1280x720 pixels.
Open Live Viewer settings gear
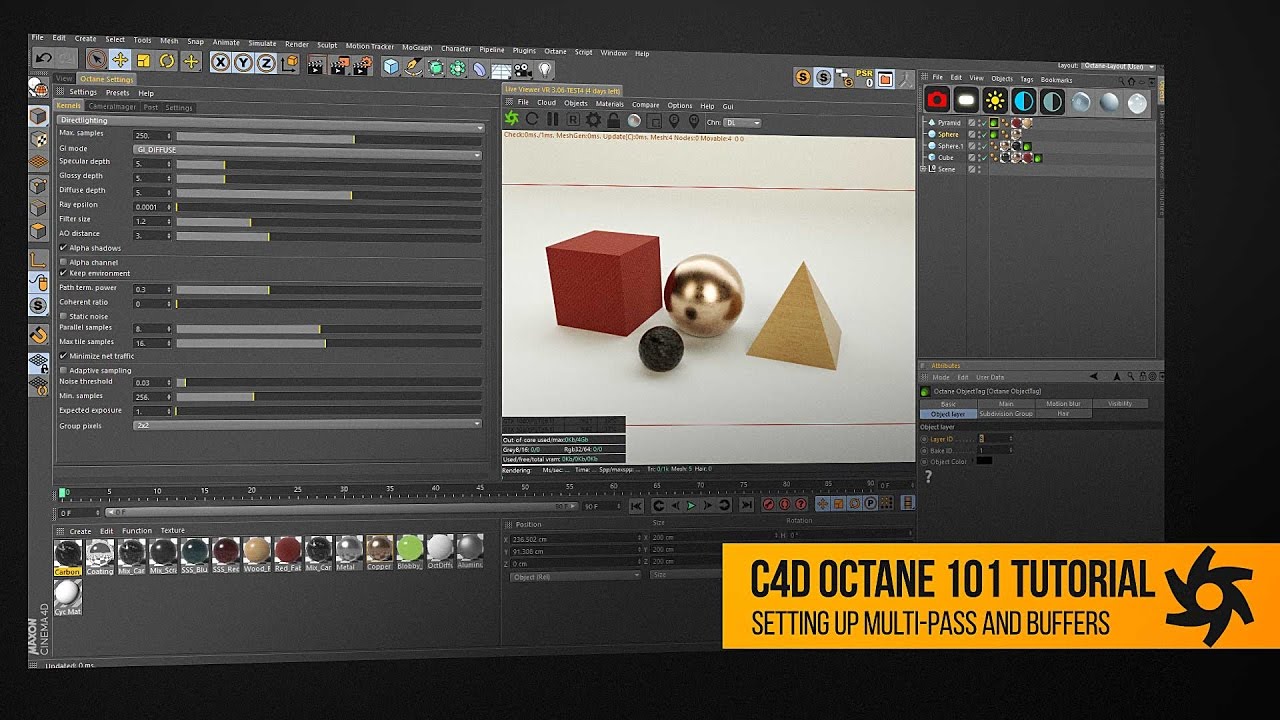pyautogui.click(x=593, y=121)
